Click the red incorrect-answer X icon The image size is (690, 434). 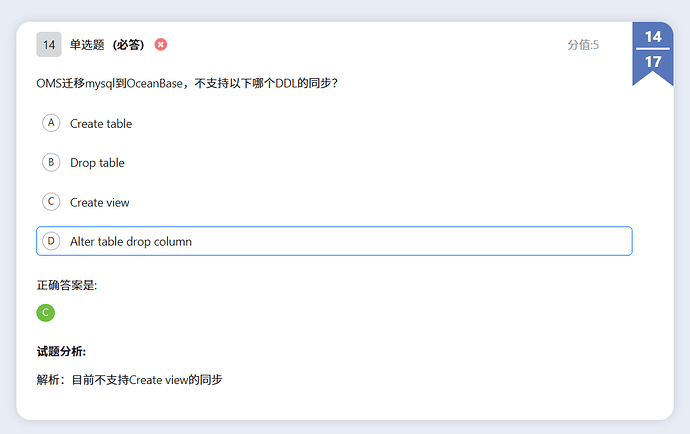161,45
